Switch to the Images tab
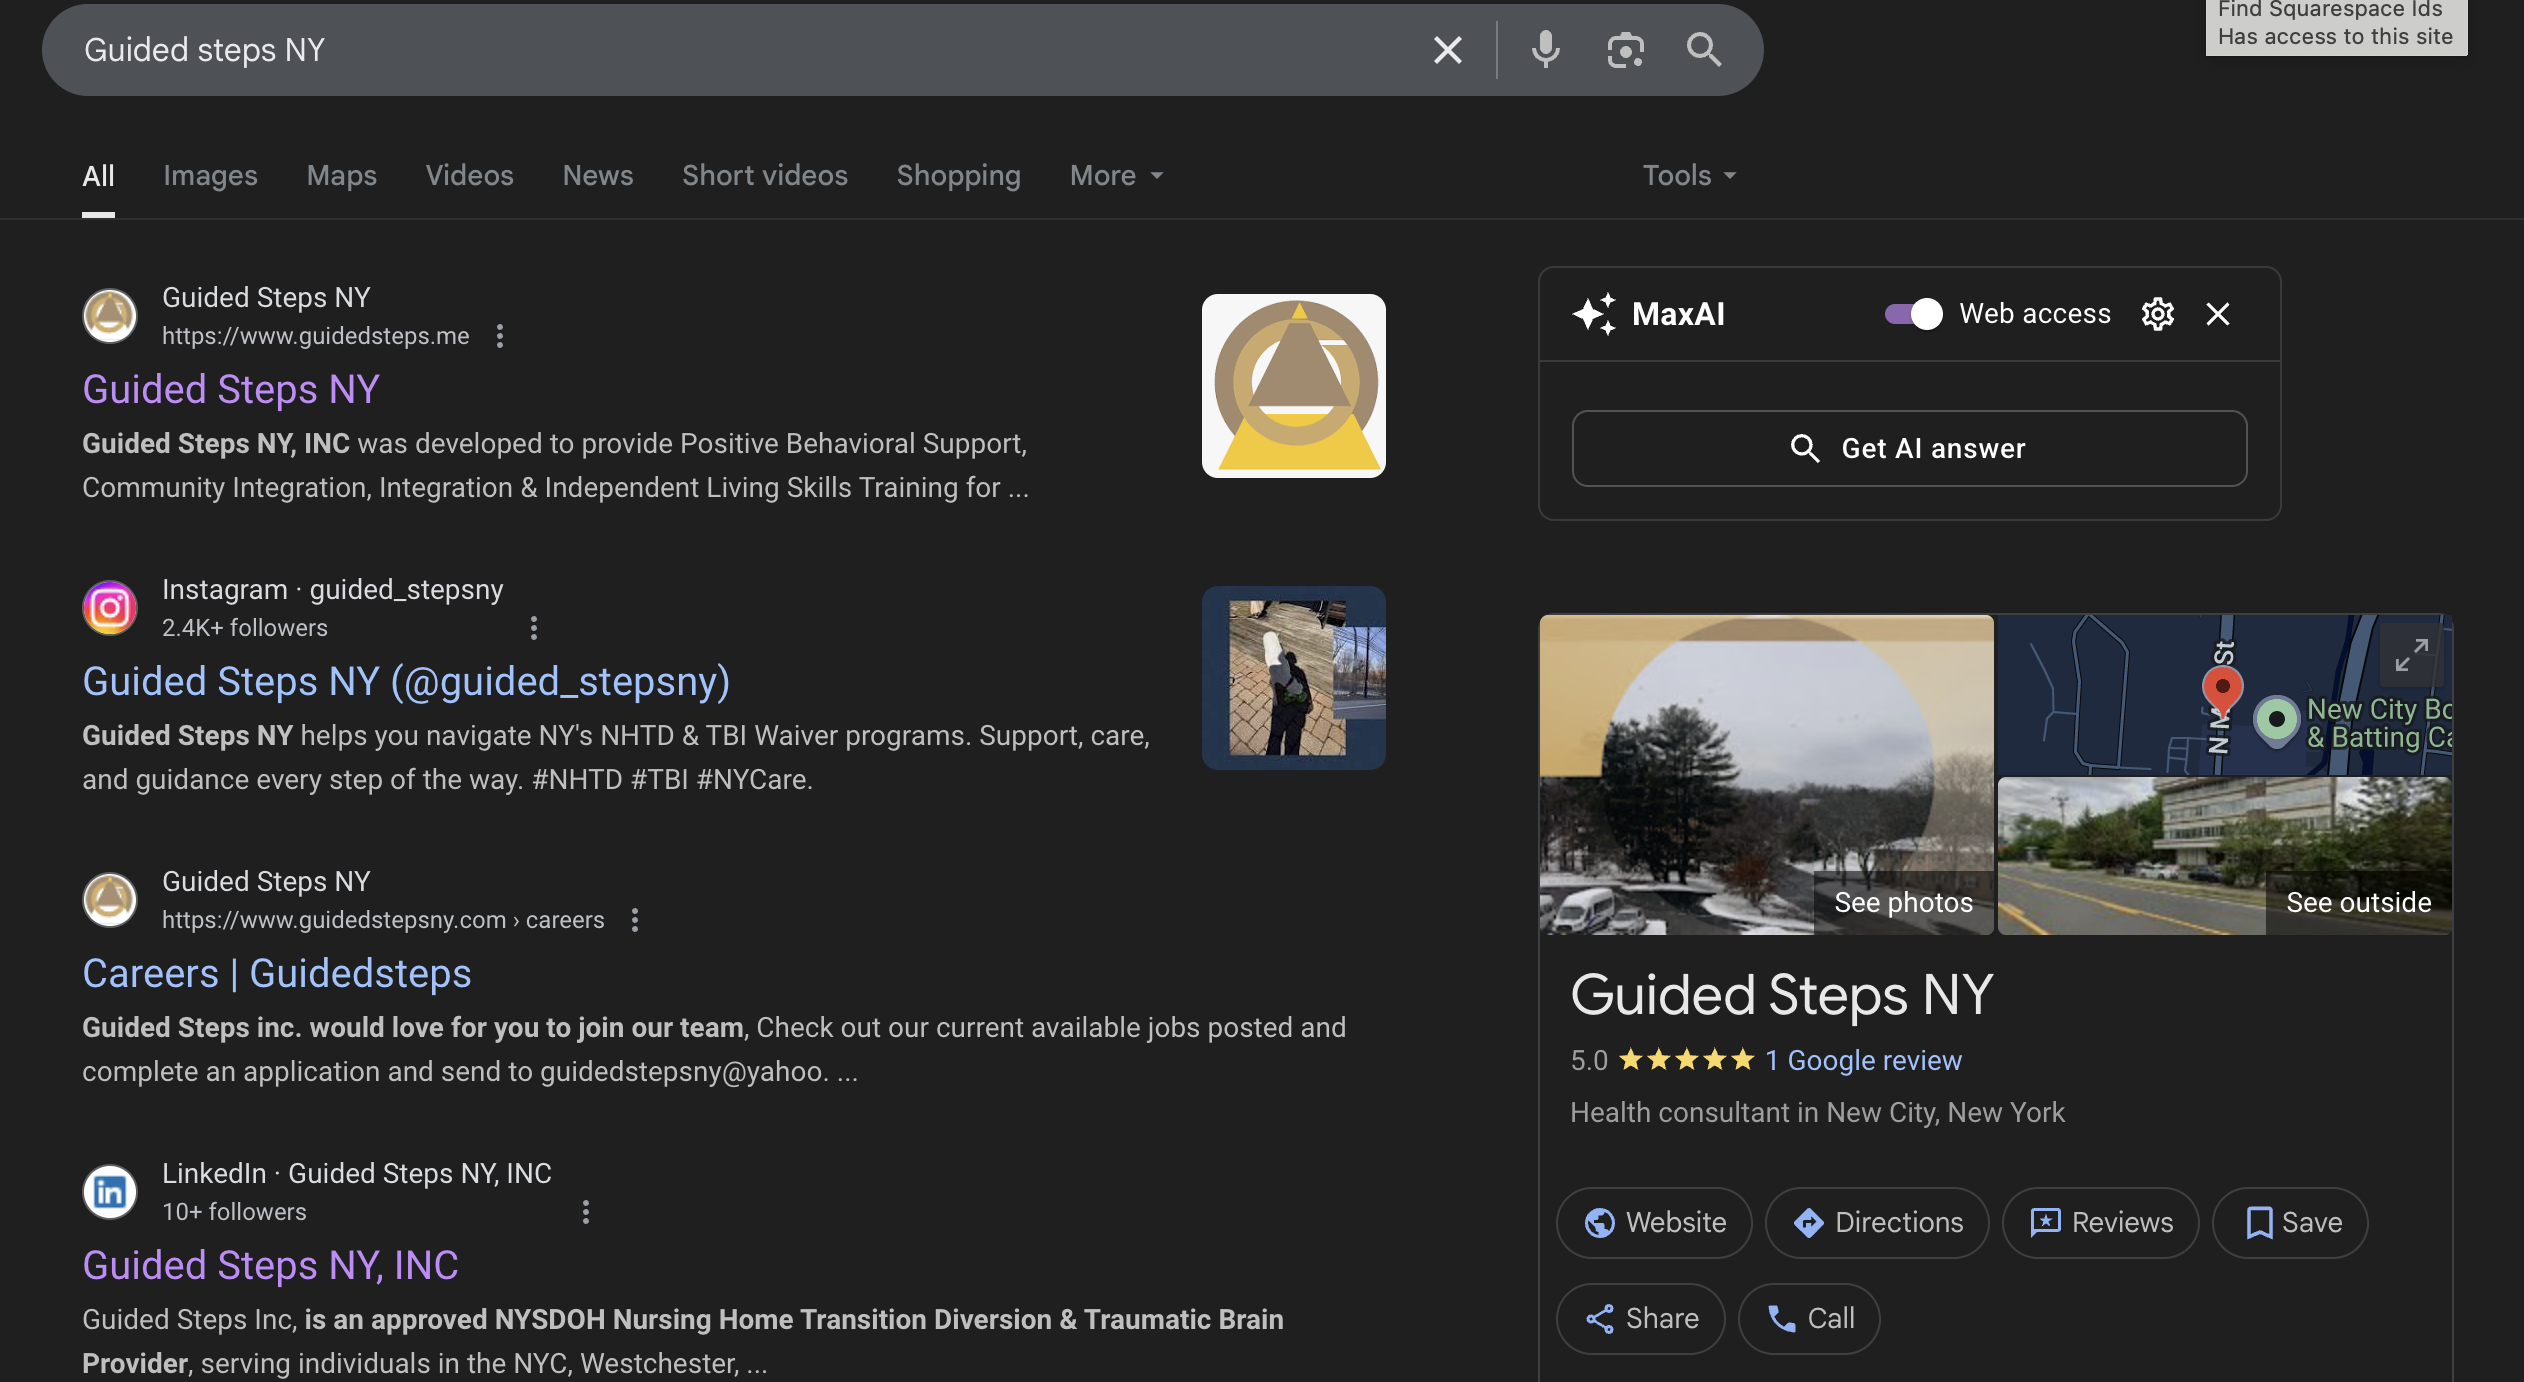The height and width of the screenshot is (1382, 2524). (210, 175)
